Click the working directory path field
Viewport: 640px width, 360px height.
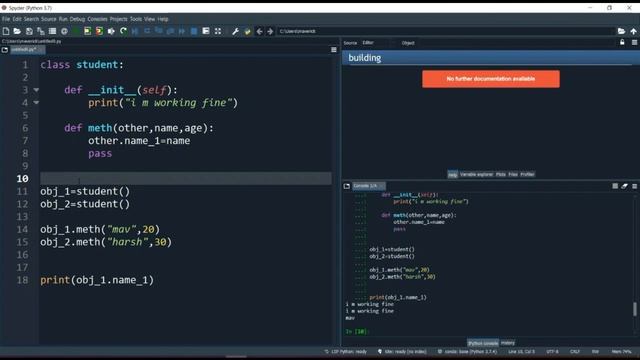point(447,31)
